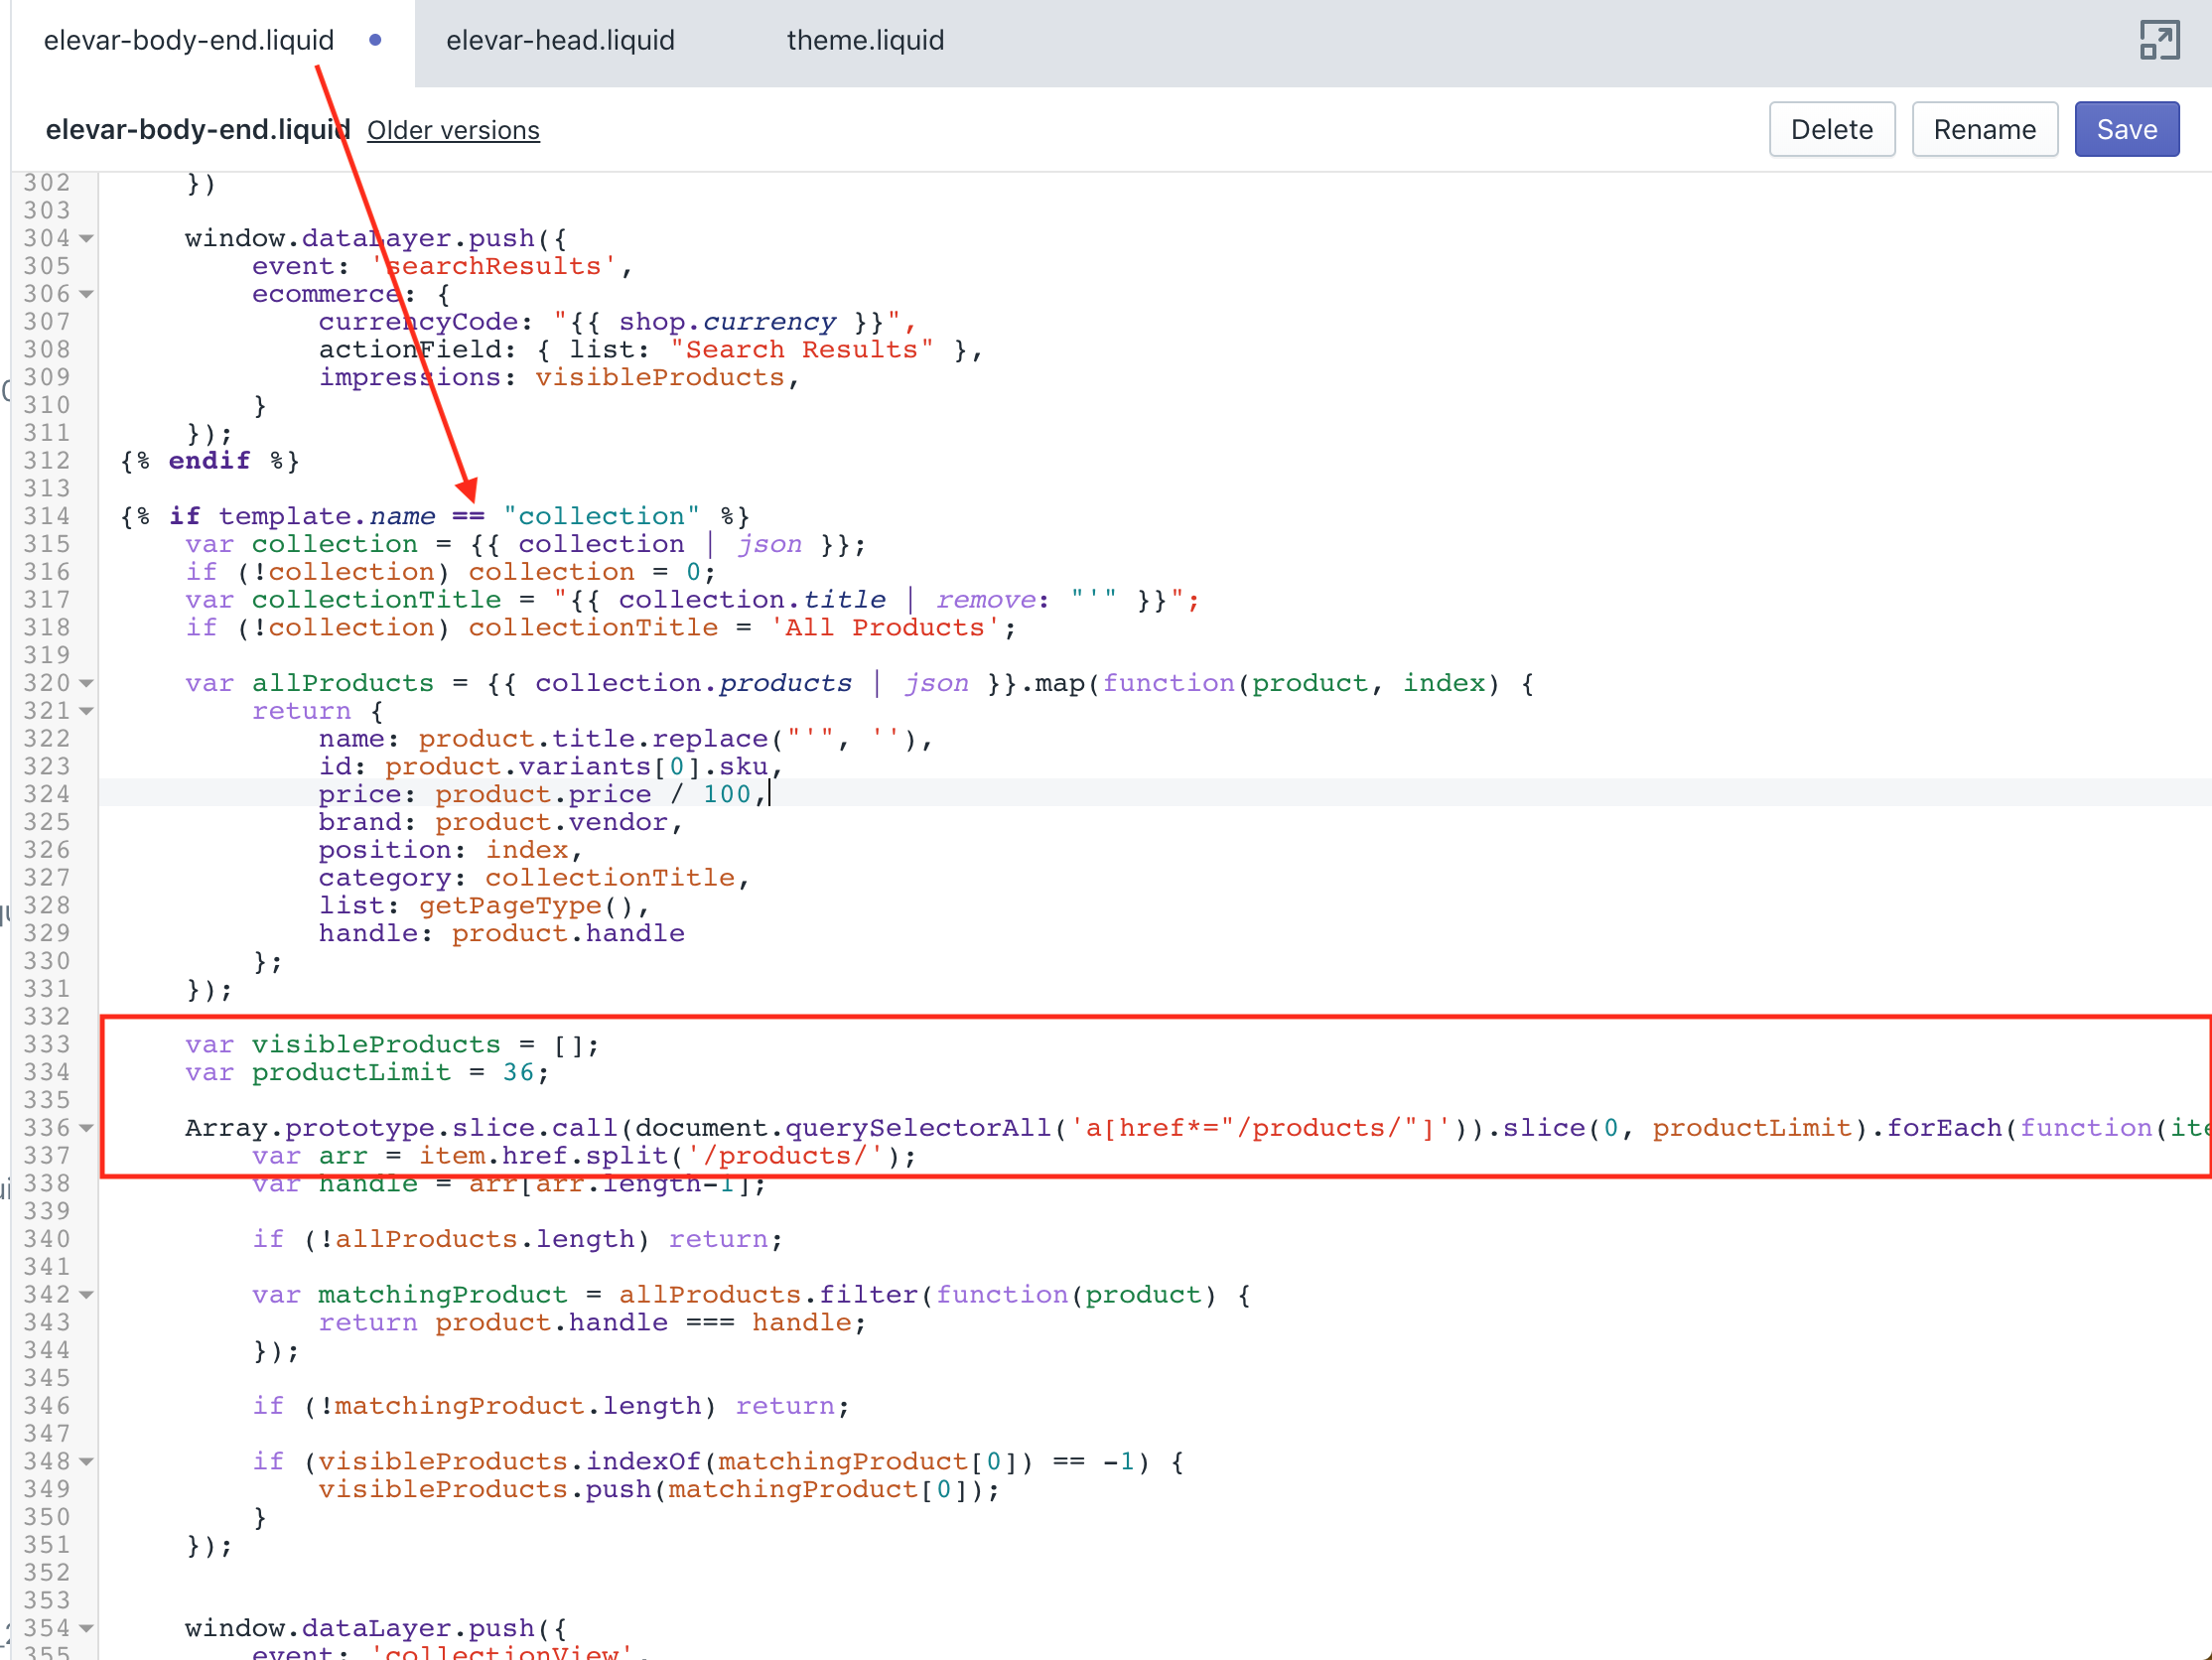
Task: Select the elevar-body-end.liquid tab
Action: coord(189,40)
